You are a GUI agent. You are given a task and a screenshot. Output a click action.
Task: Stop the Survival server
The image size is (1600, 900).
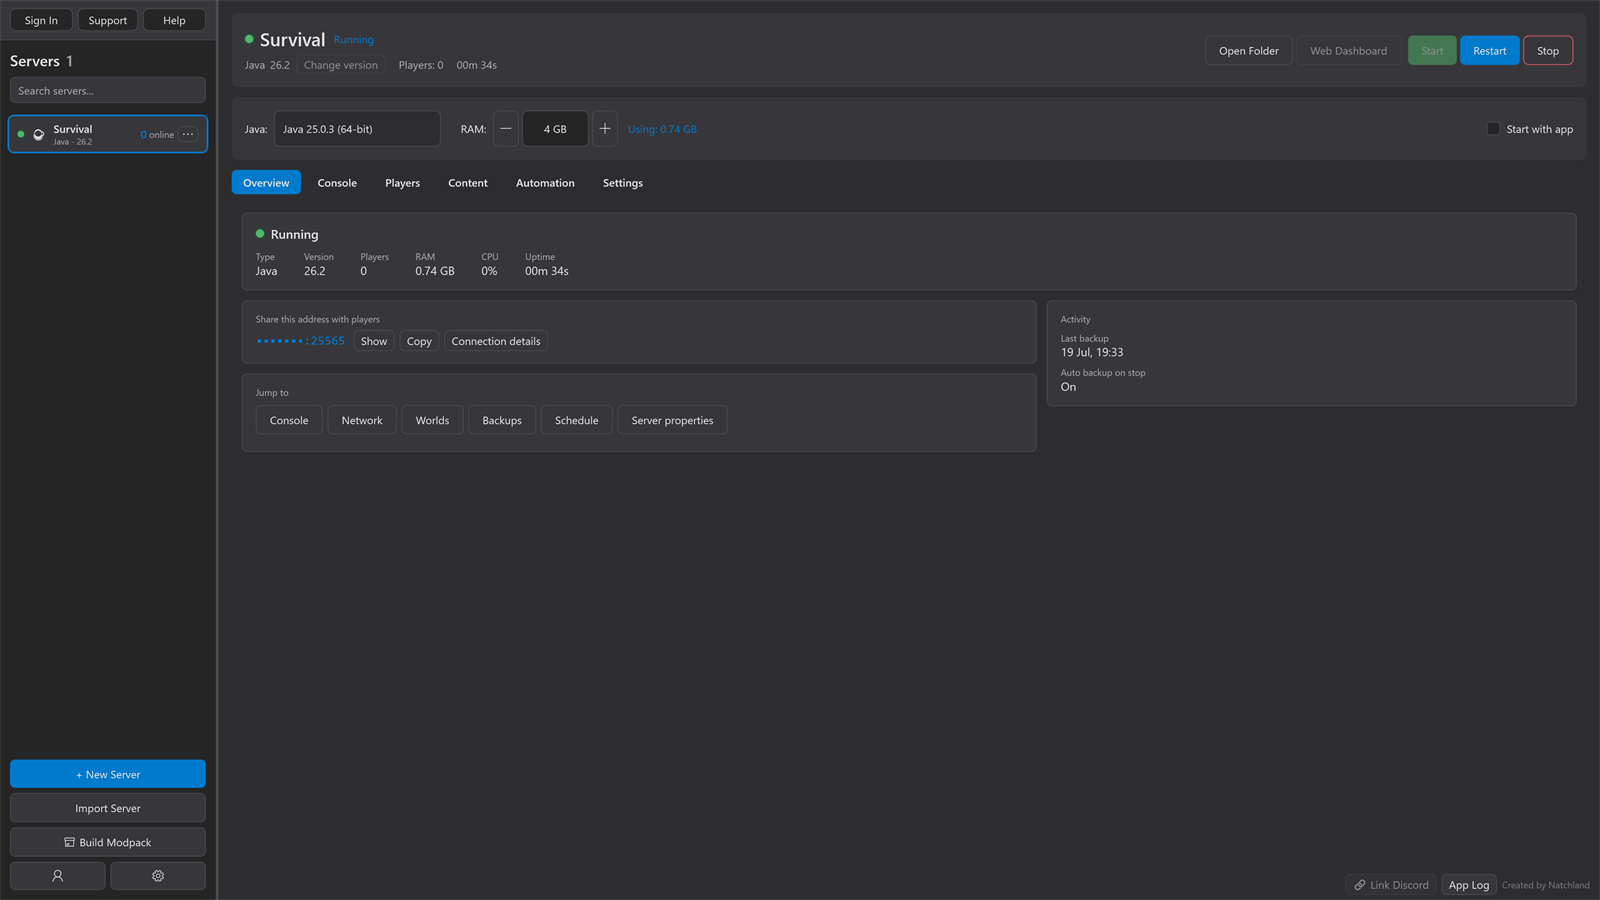tap(1548, 51)
